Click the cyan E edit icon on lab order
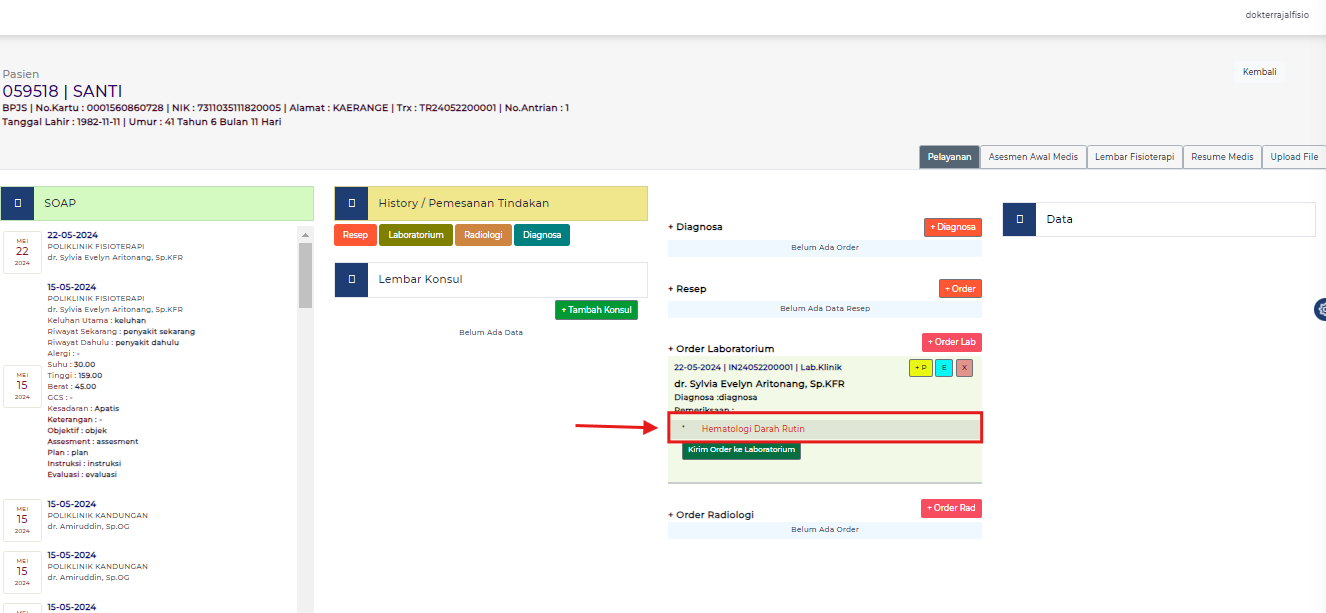1326x613 pixels. (x=943, y=367)
